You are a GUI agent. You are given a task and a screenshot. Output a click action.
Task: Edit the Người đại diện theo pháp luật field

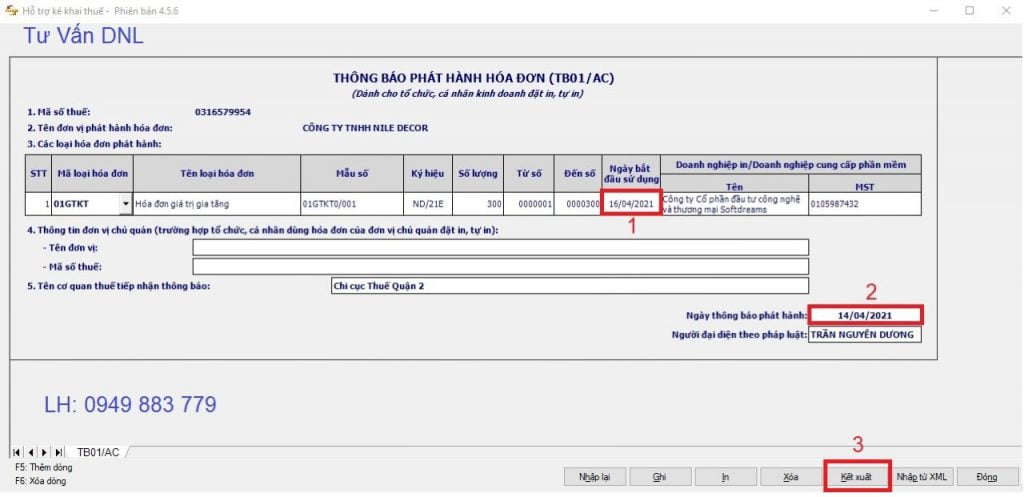pyautogui.click(x=865, y=334)
